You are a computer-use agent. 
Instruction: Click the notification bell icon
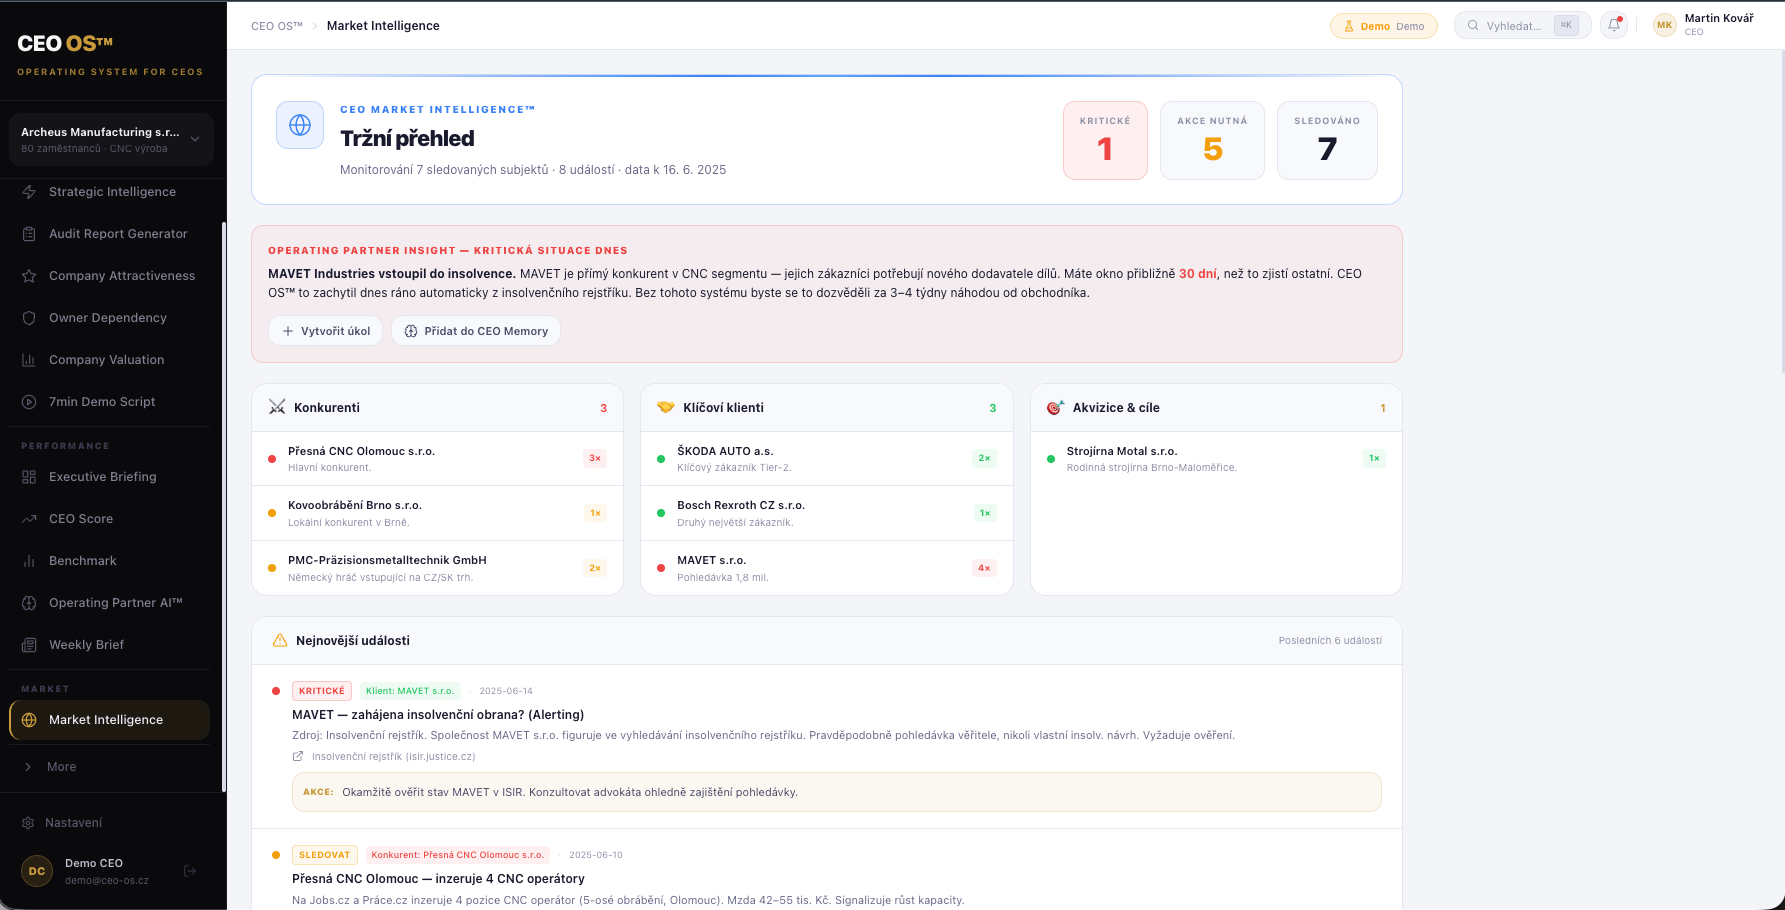point(1614,25)
